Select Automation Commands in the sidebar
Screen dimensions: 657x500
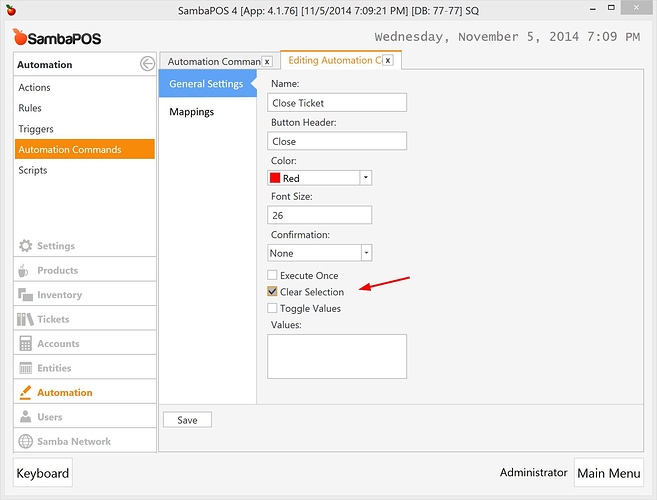pyautogui.click(x=85, y=149)
